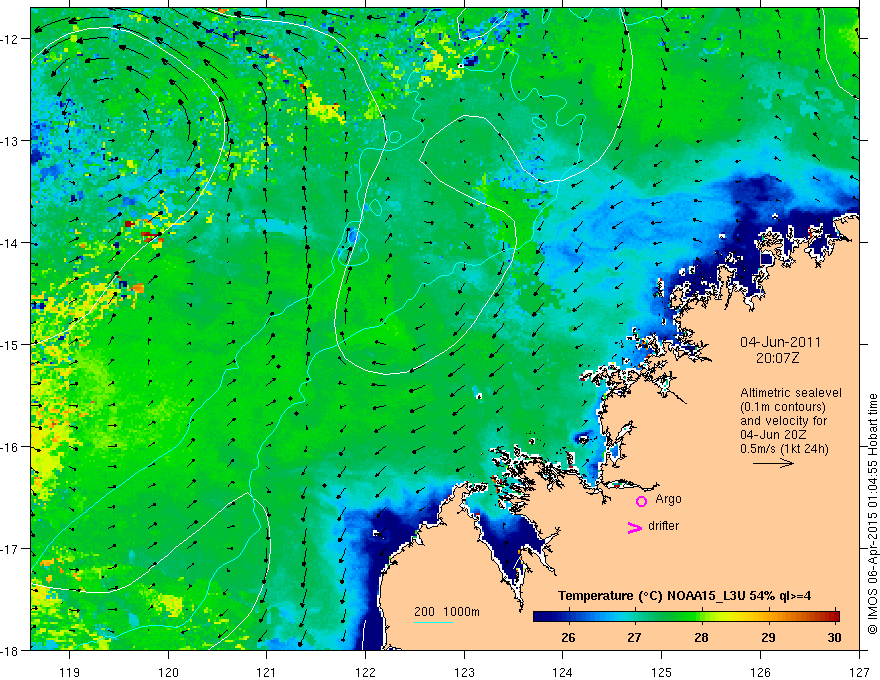Click the longitude axis label 121

pos(267,672)
